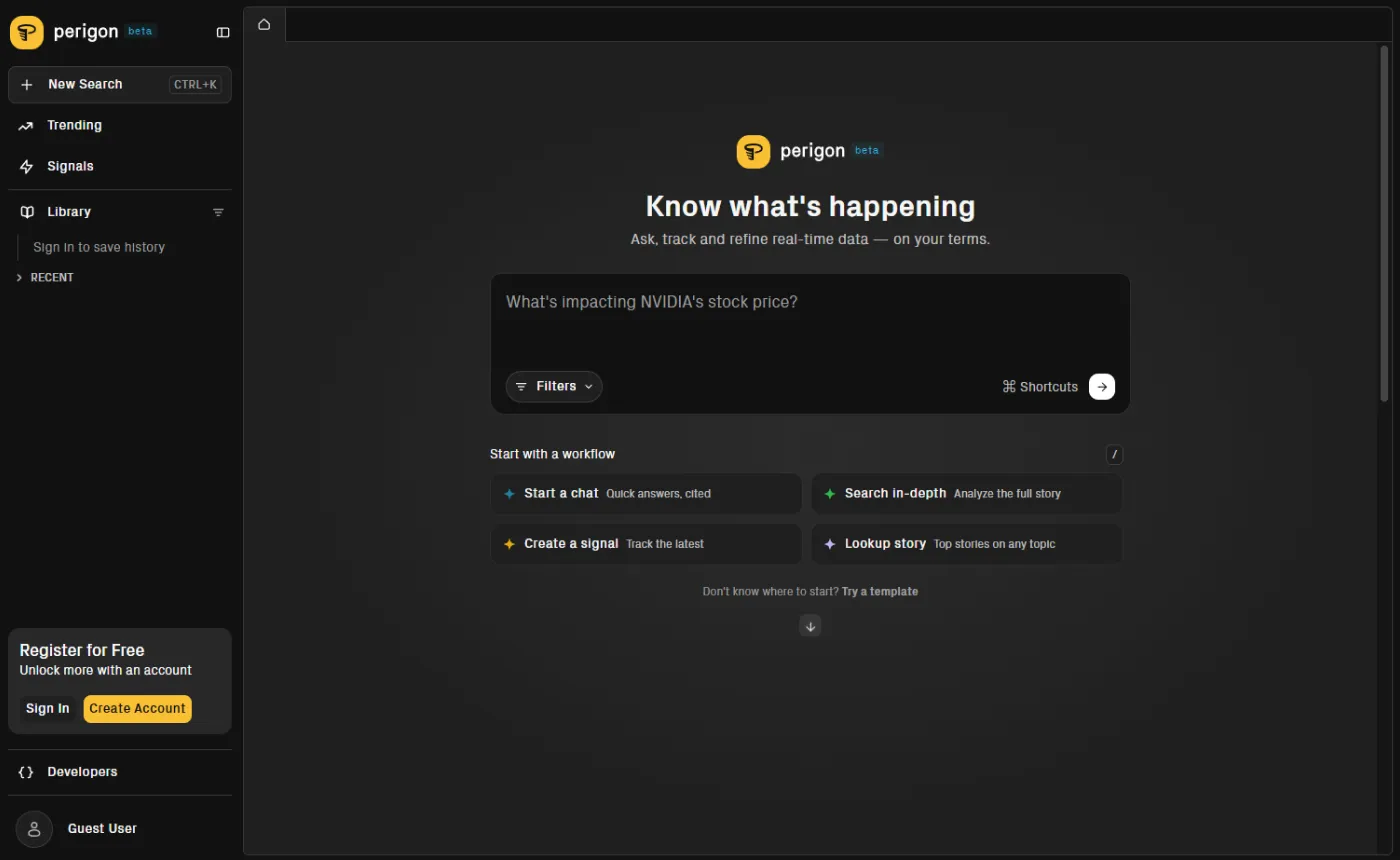Click the down arrow below templates
This screenshot has width=1400, height=860.
[x=811, y=626]
